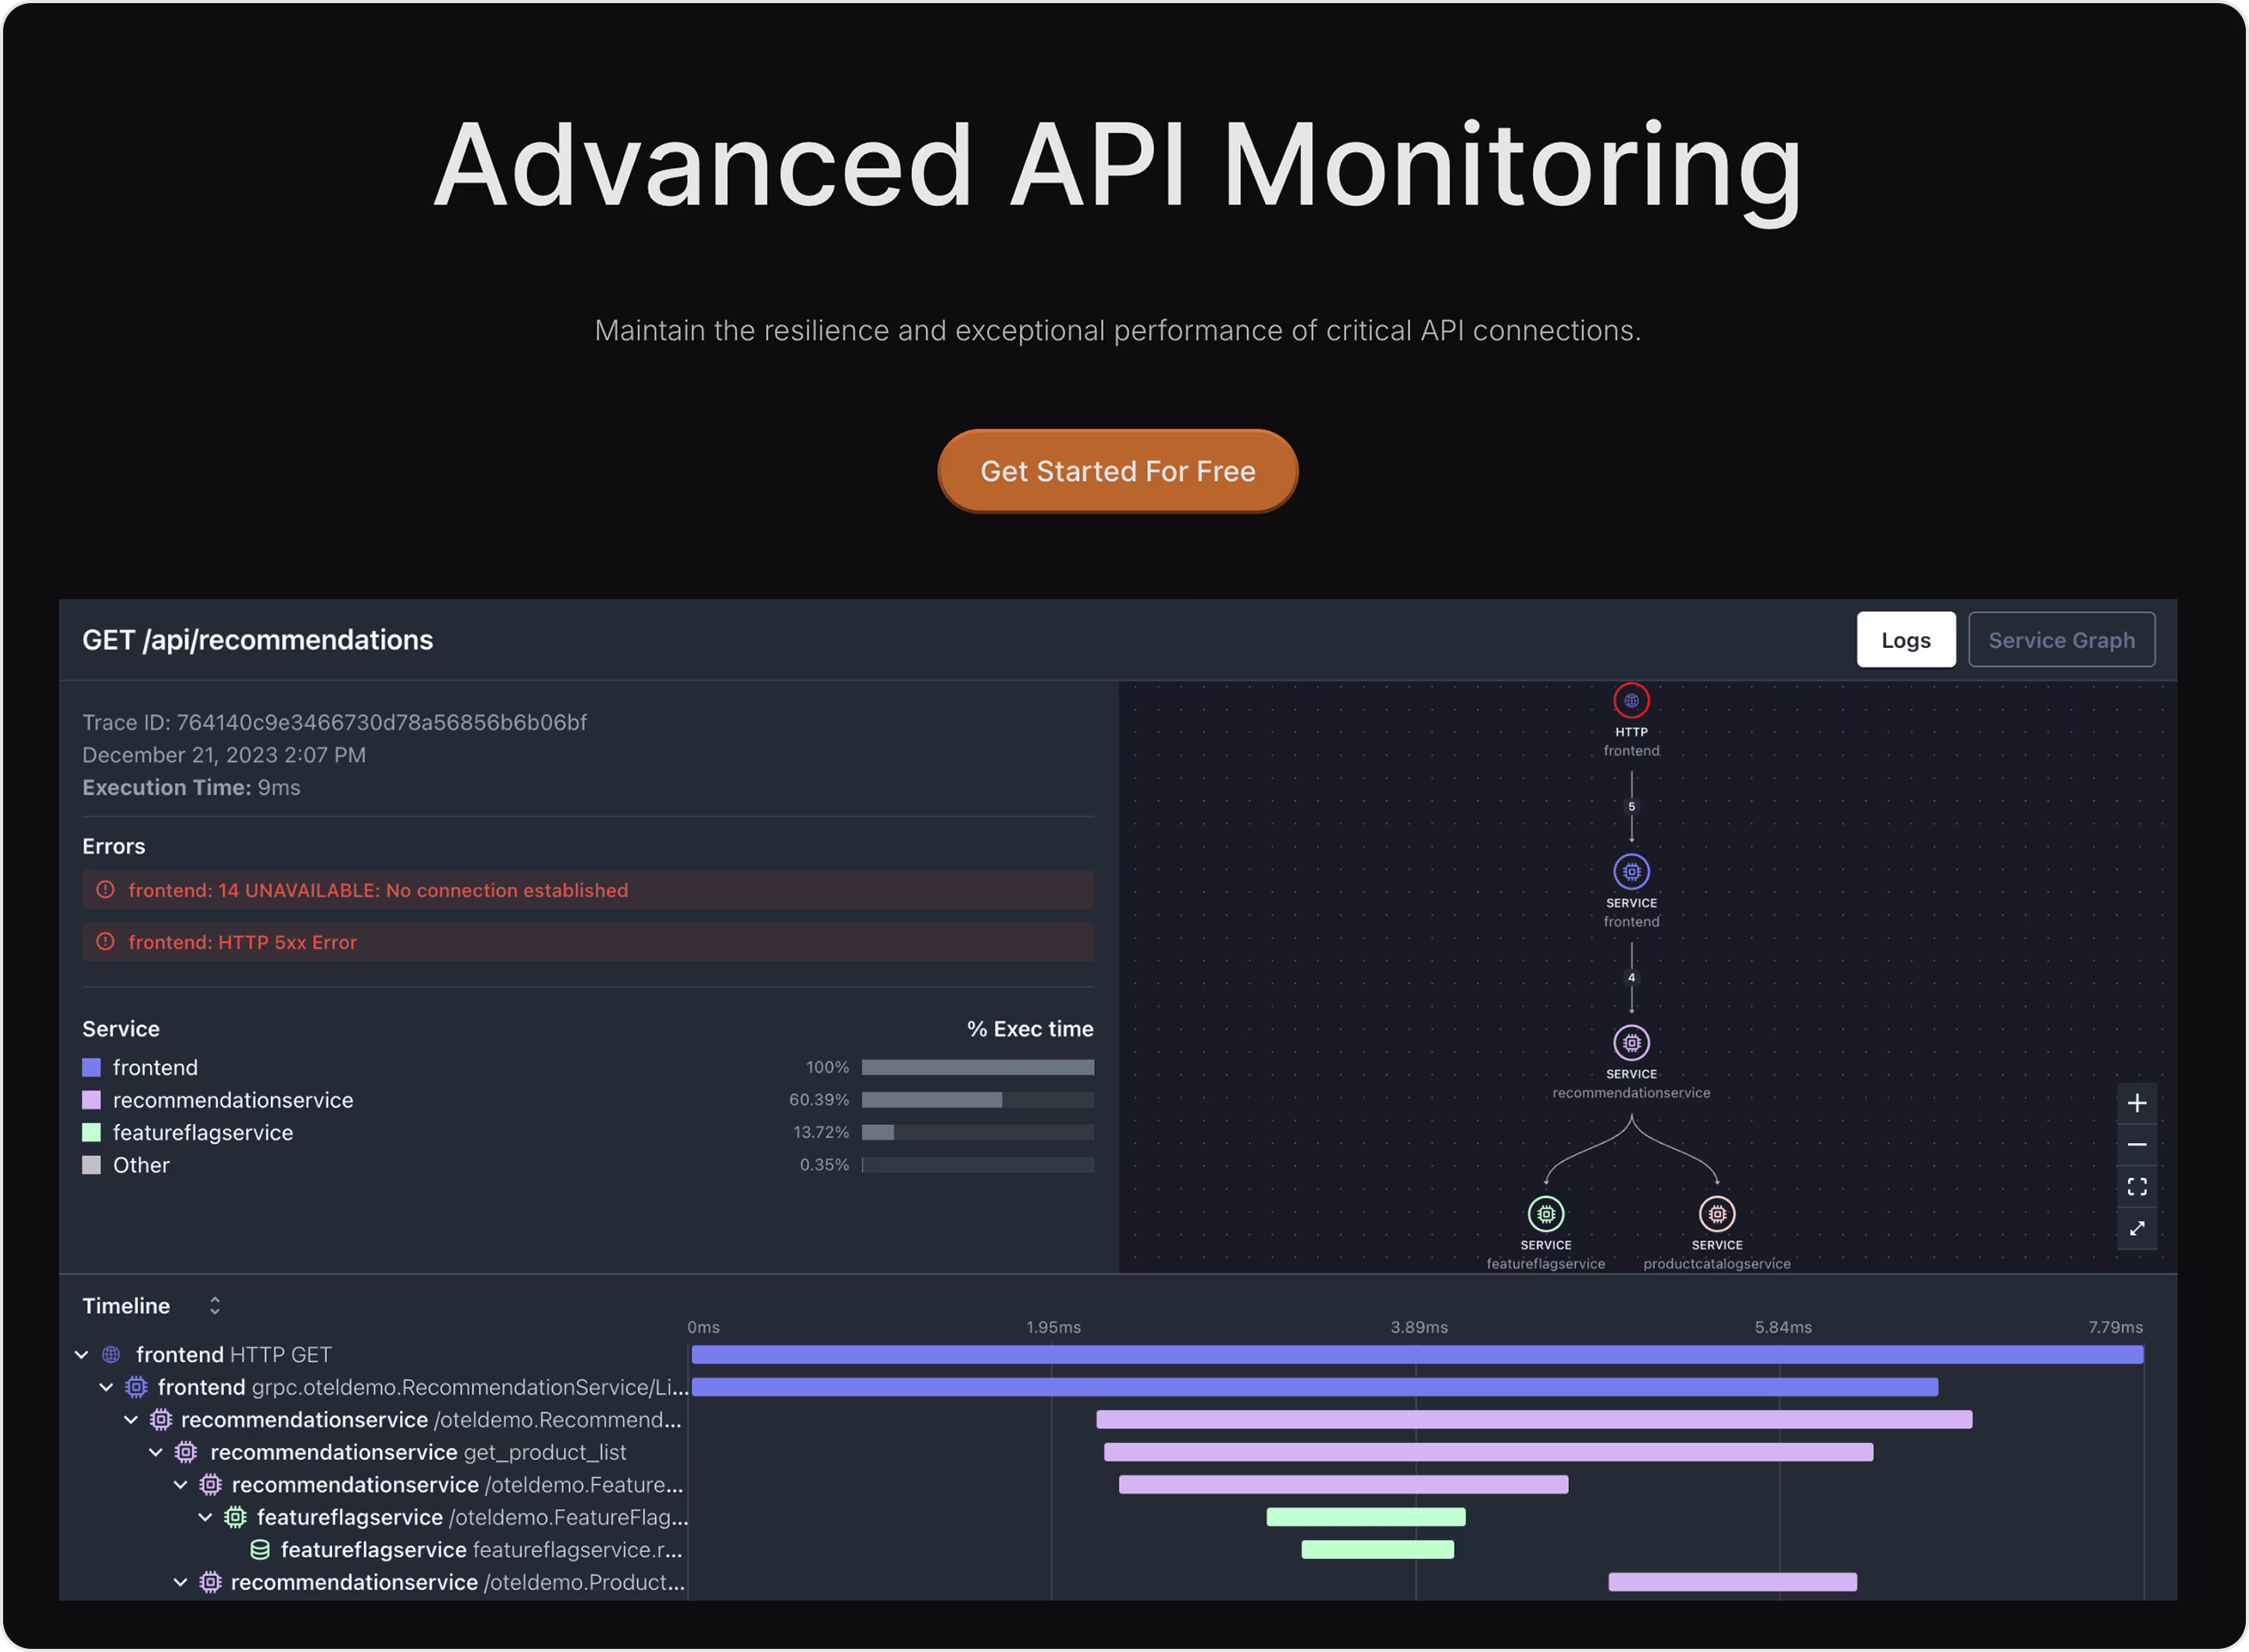Click error icon beside HTTP 5xx Error
2249x1652 pixels.
click(x=105, y=942)
